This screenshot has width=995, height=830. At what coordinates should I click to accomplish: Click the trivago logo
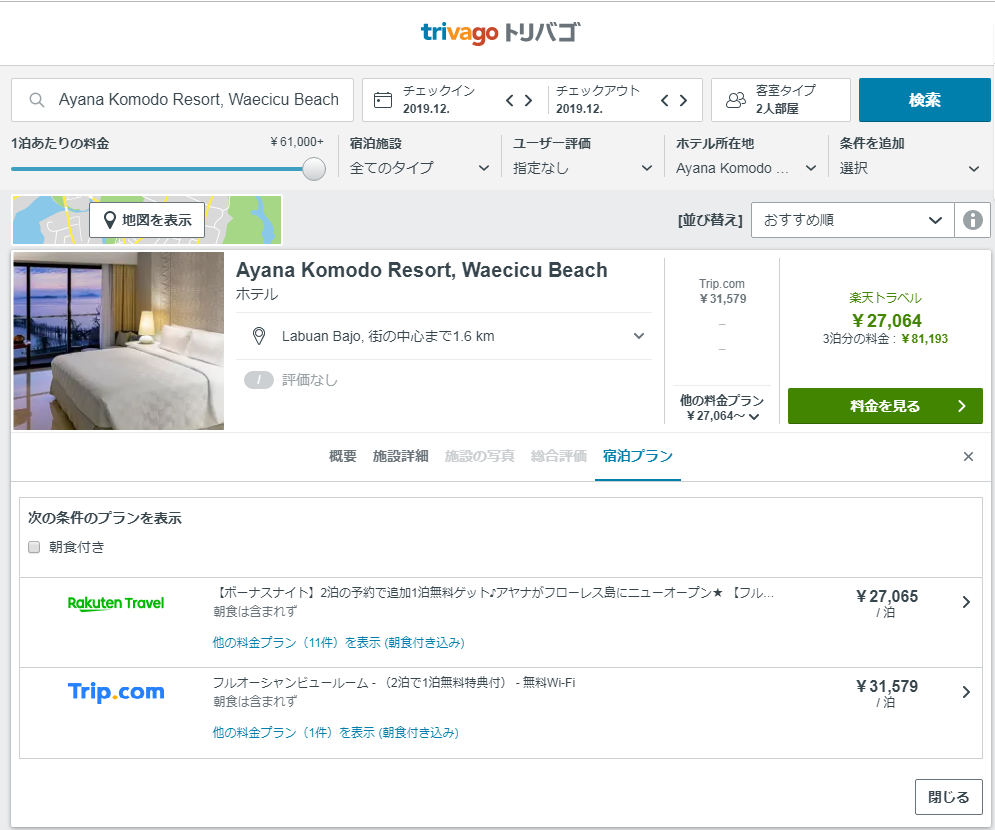pyautogui.click(x=500, y=32)
